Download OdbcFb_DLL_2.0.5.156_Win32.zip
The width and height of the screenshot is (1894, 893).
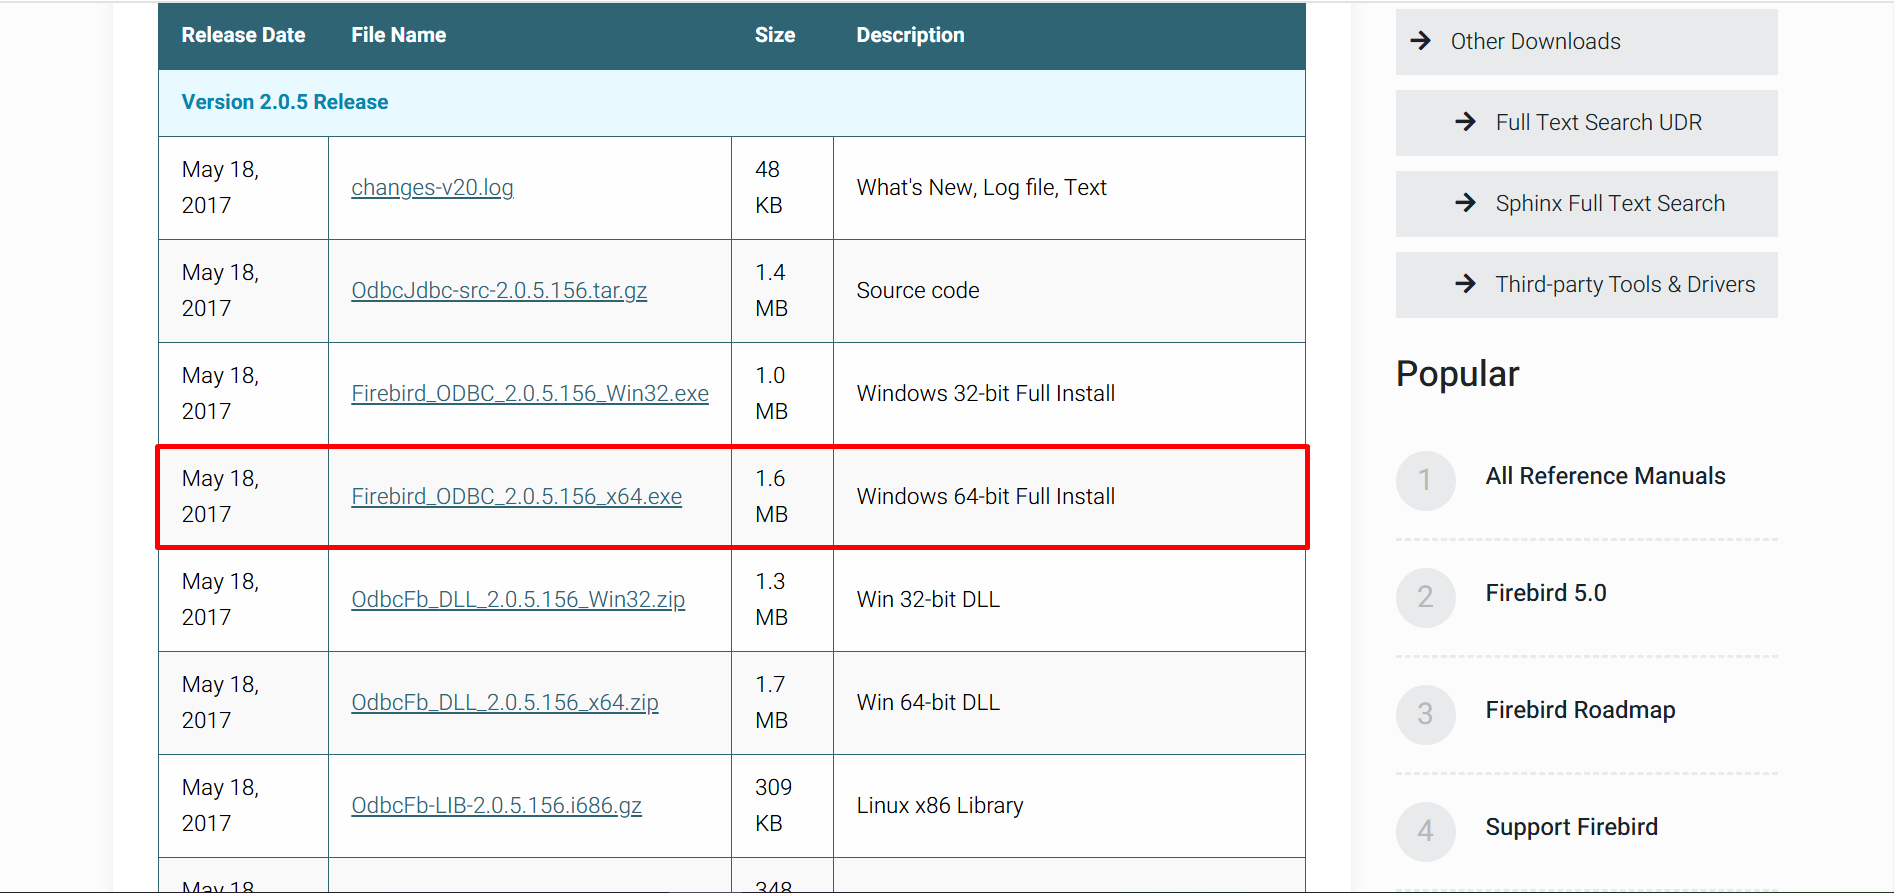(x=518, y=600)
